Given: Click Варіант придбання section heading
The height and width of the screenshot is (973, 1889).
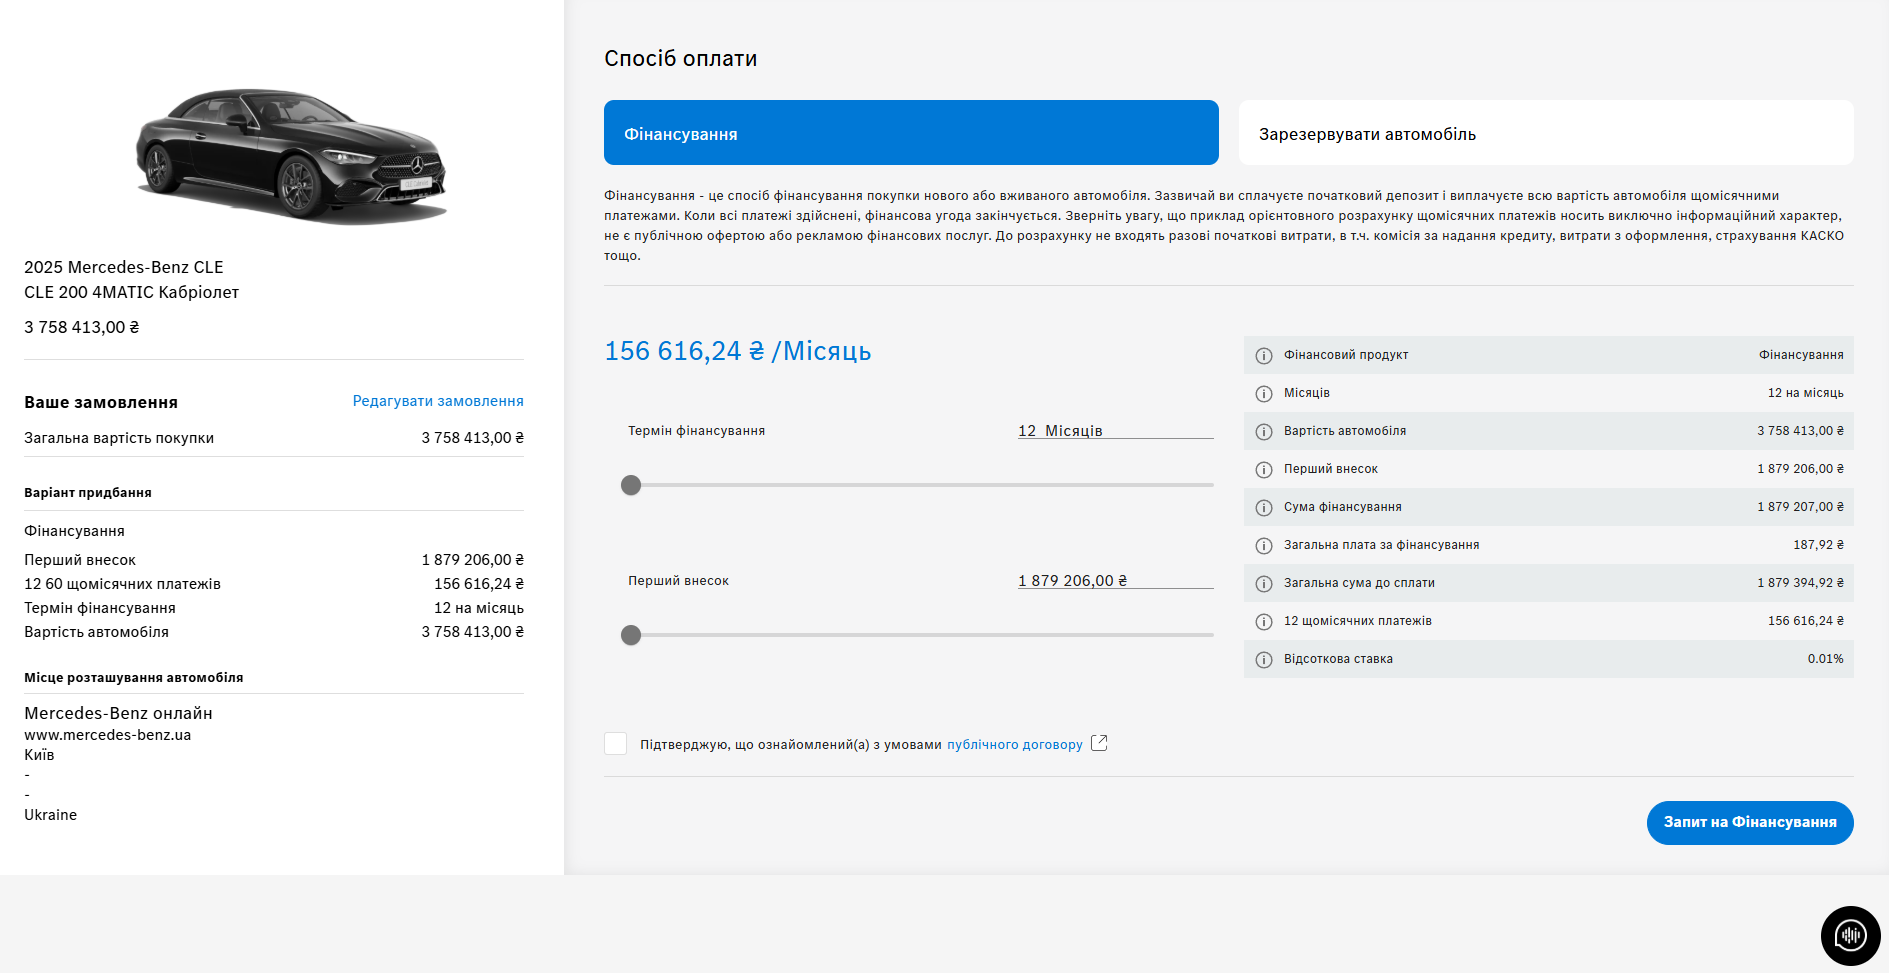Looking at the screenshot, I should pyautogui.click(x=88, y=493).
